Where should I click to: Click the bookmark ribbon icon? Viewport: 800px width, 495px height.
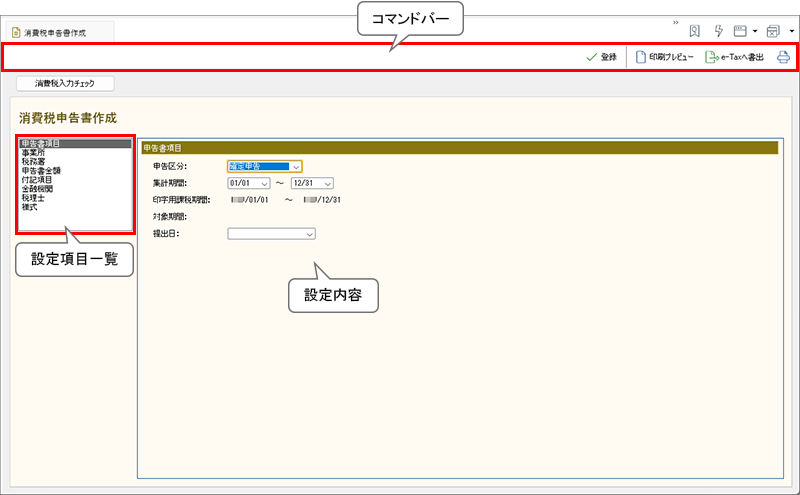click(x=694, y=32)
